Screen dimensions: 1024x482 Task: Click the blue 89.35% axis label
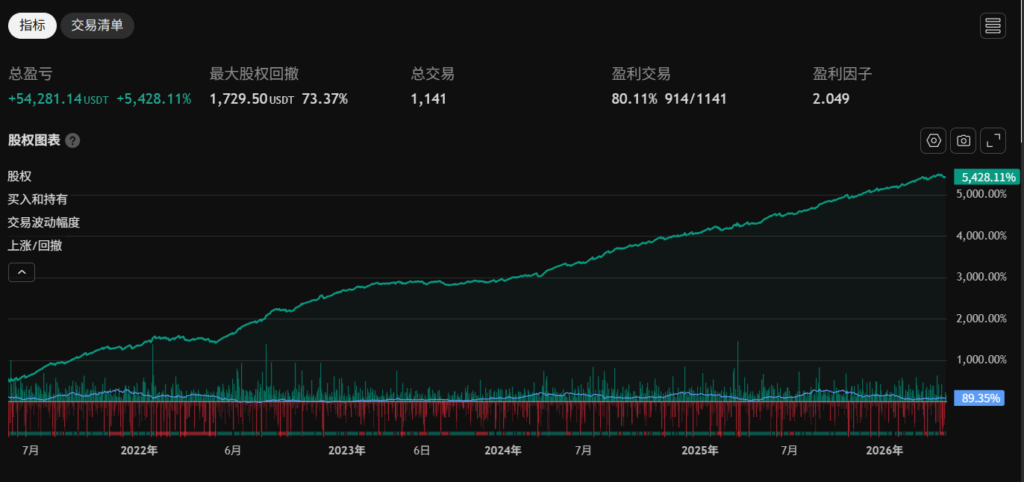tap(978, 398)
